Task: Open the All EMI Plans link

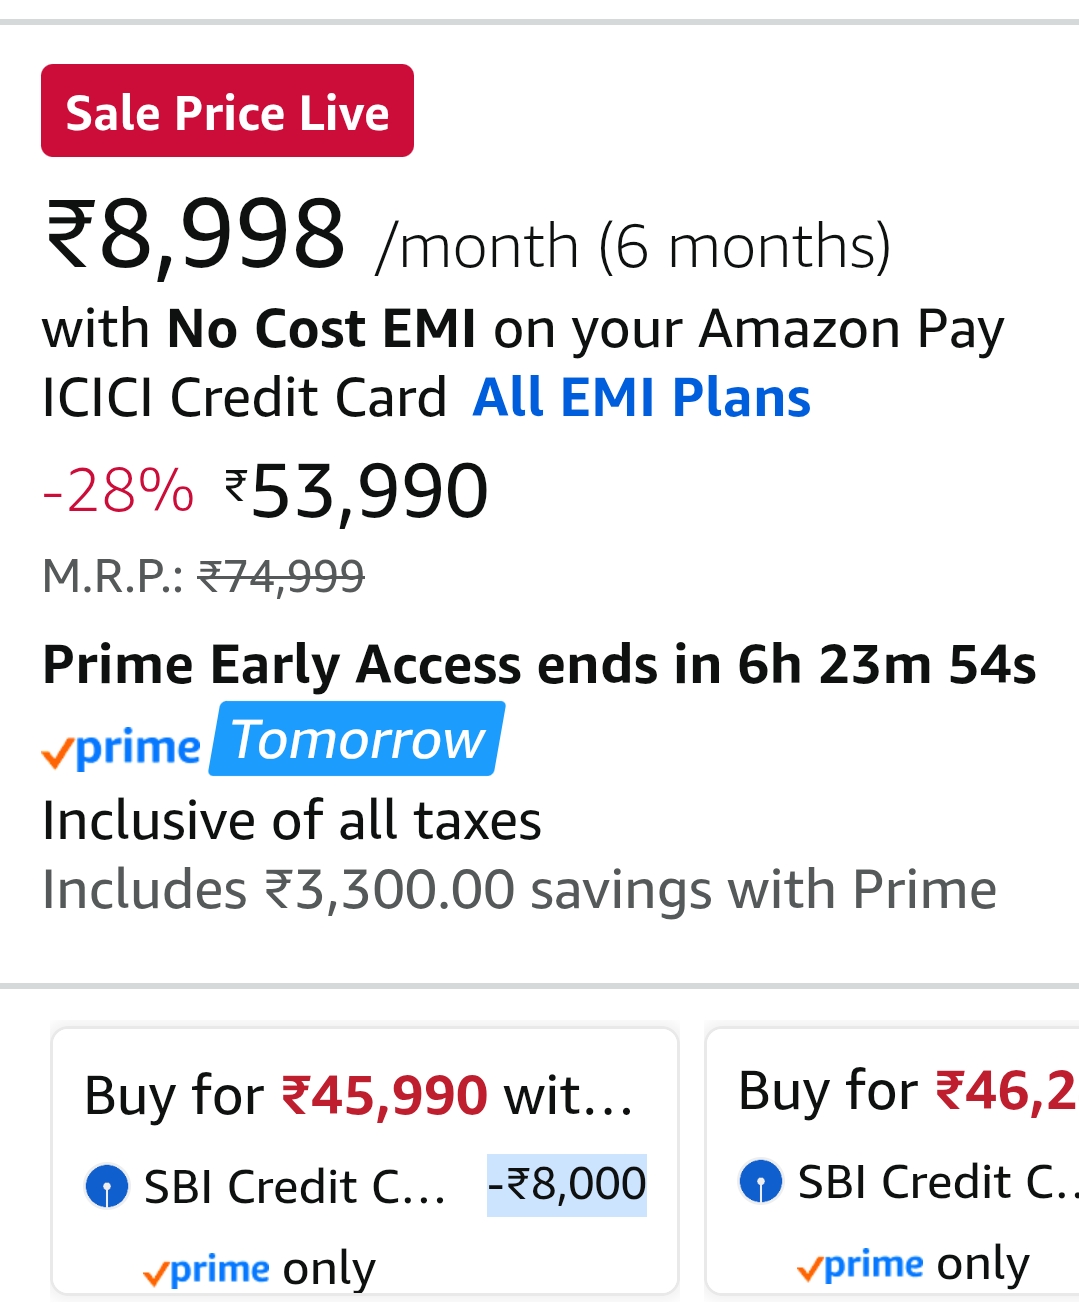Action: (641, 398)
